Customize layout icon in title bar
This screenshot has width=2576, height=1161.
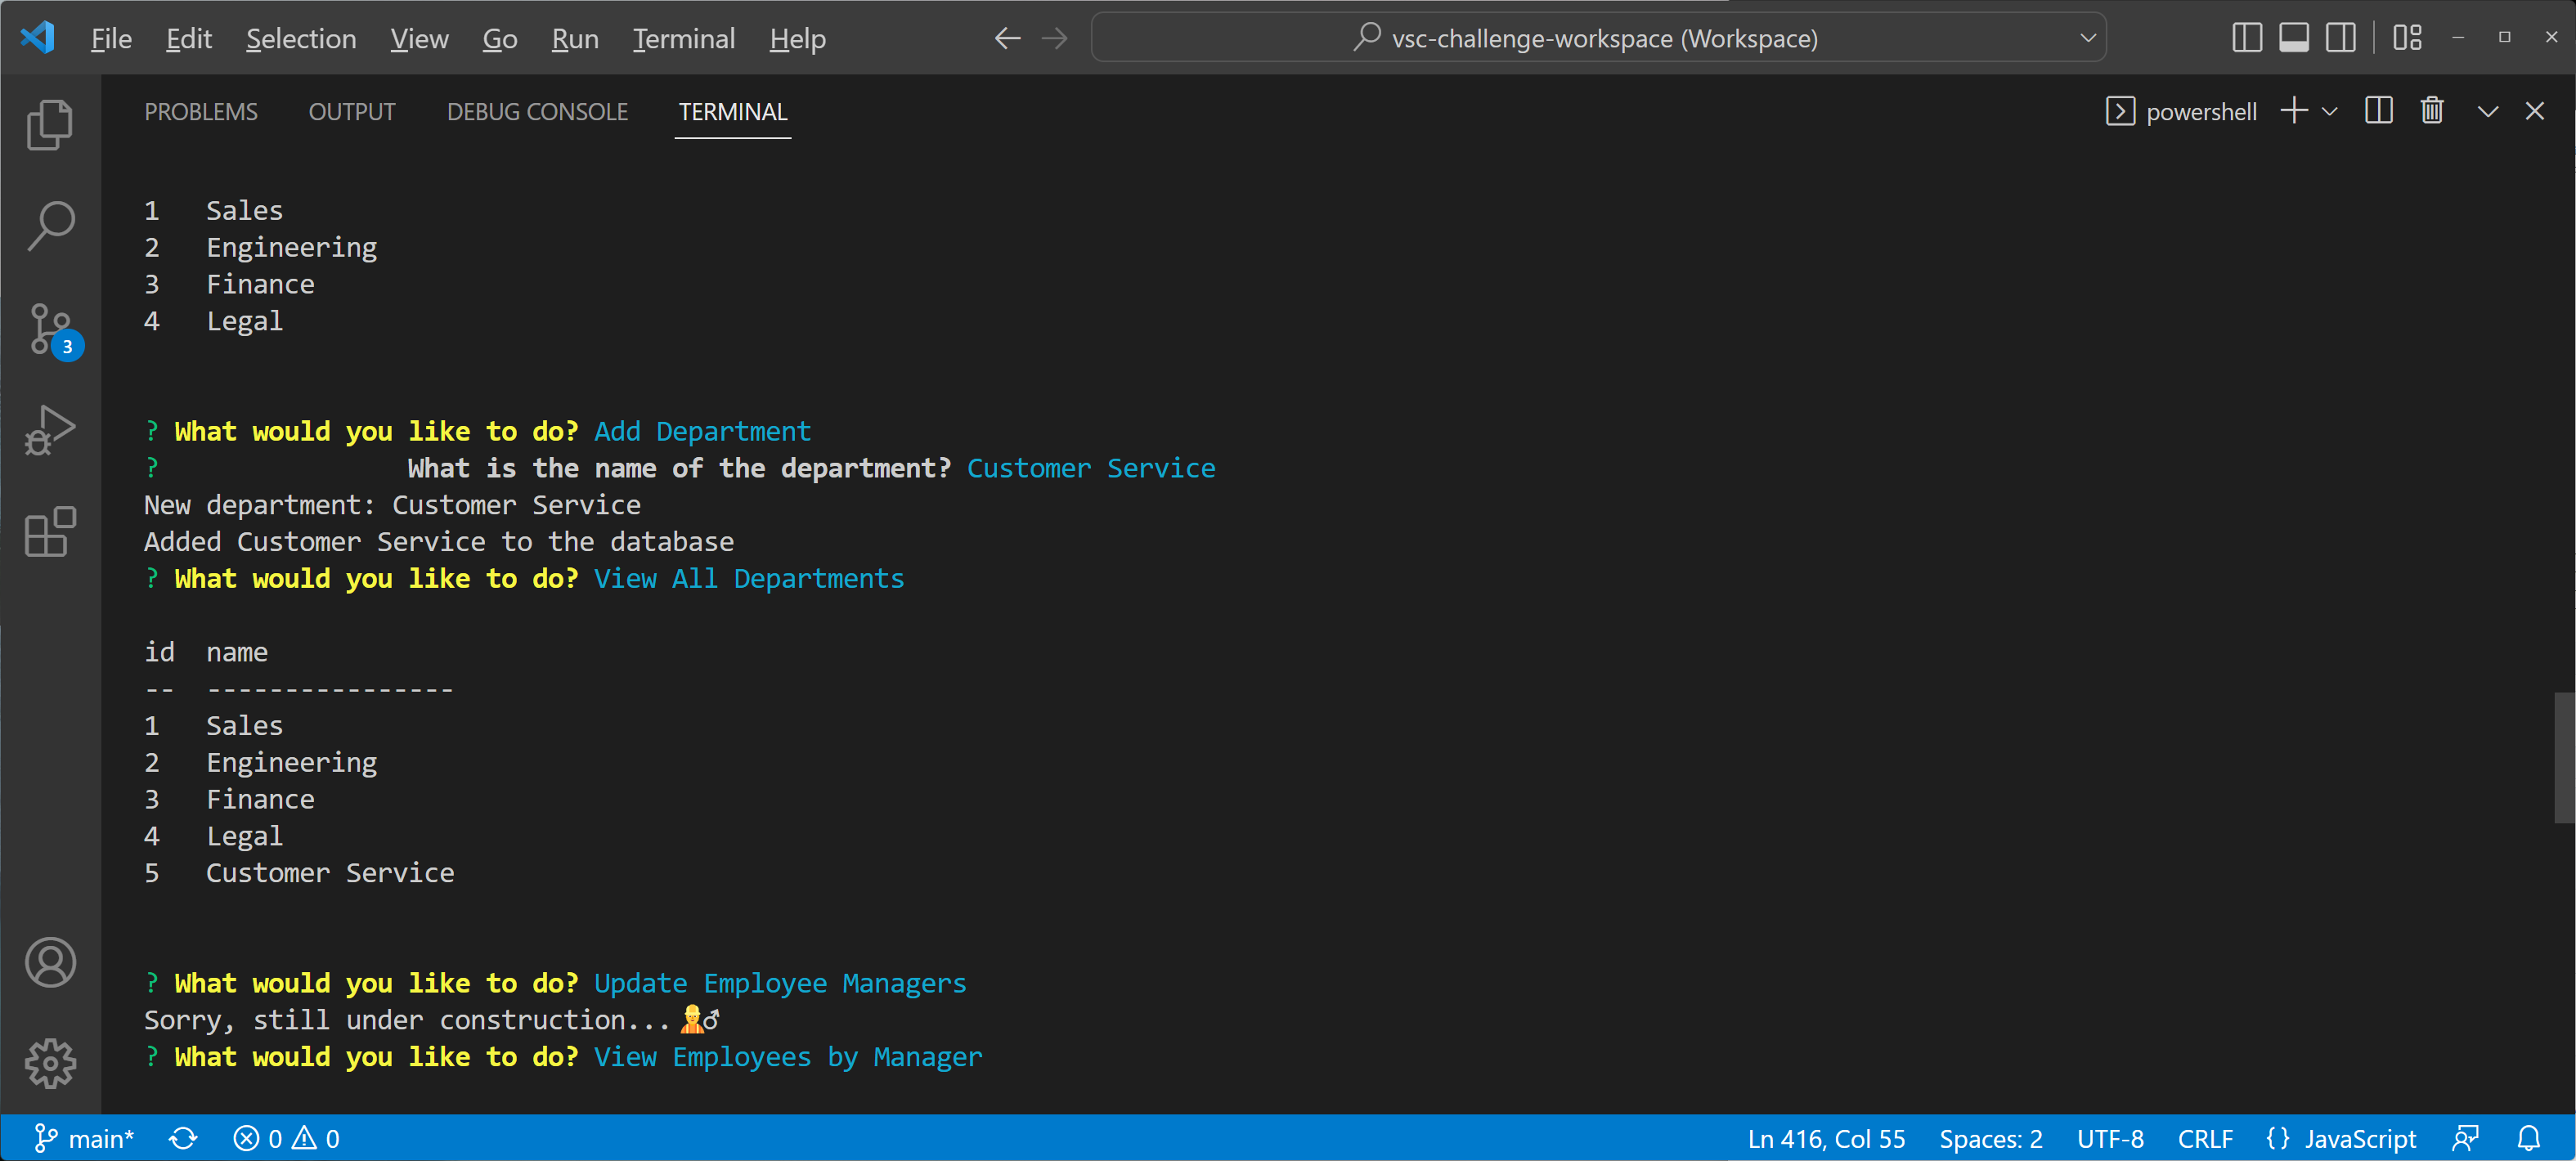pos(2407,38)
